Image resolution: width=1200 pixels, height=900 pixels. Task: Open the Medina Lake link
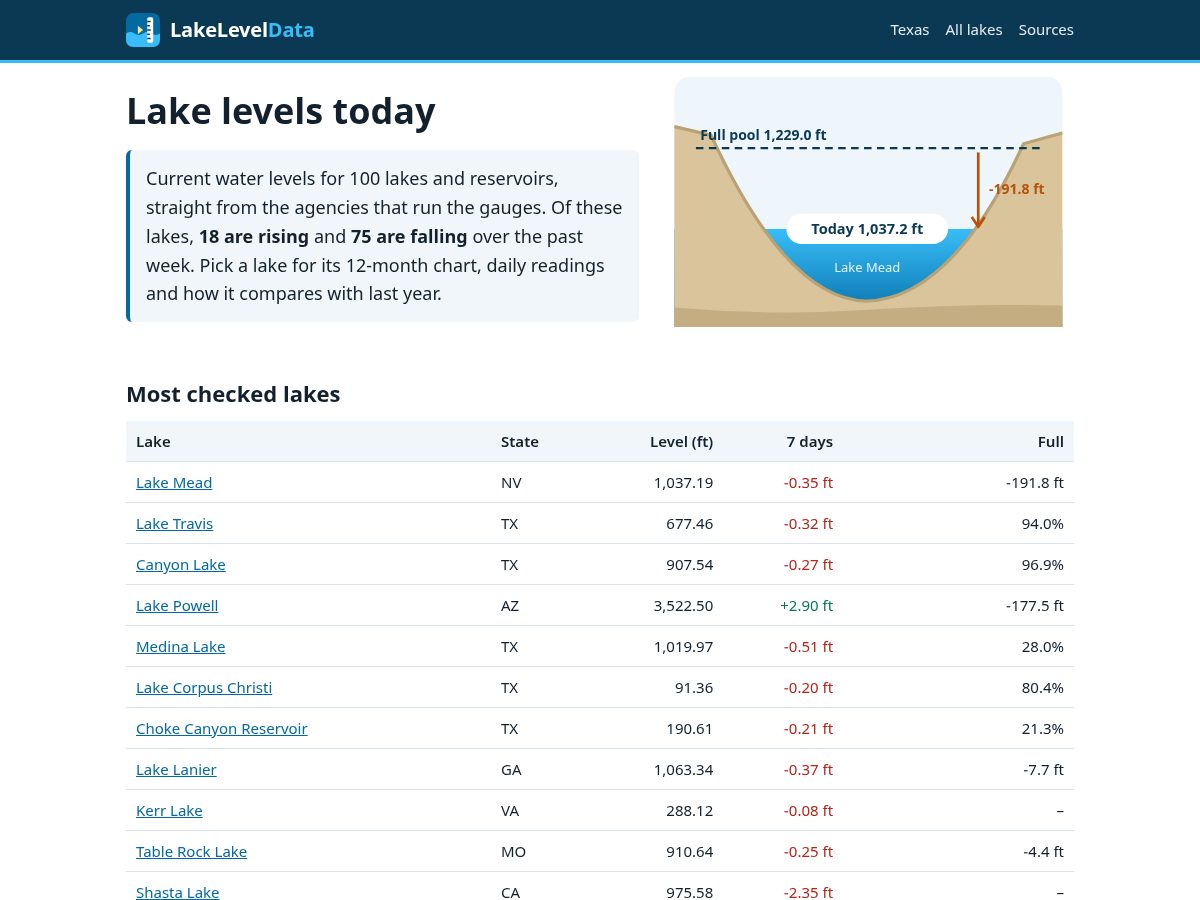(x=181, y=646)
